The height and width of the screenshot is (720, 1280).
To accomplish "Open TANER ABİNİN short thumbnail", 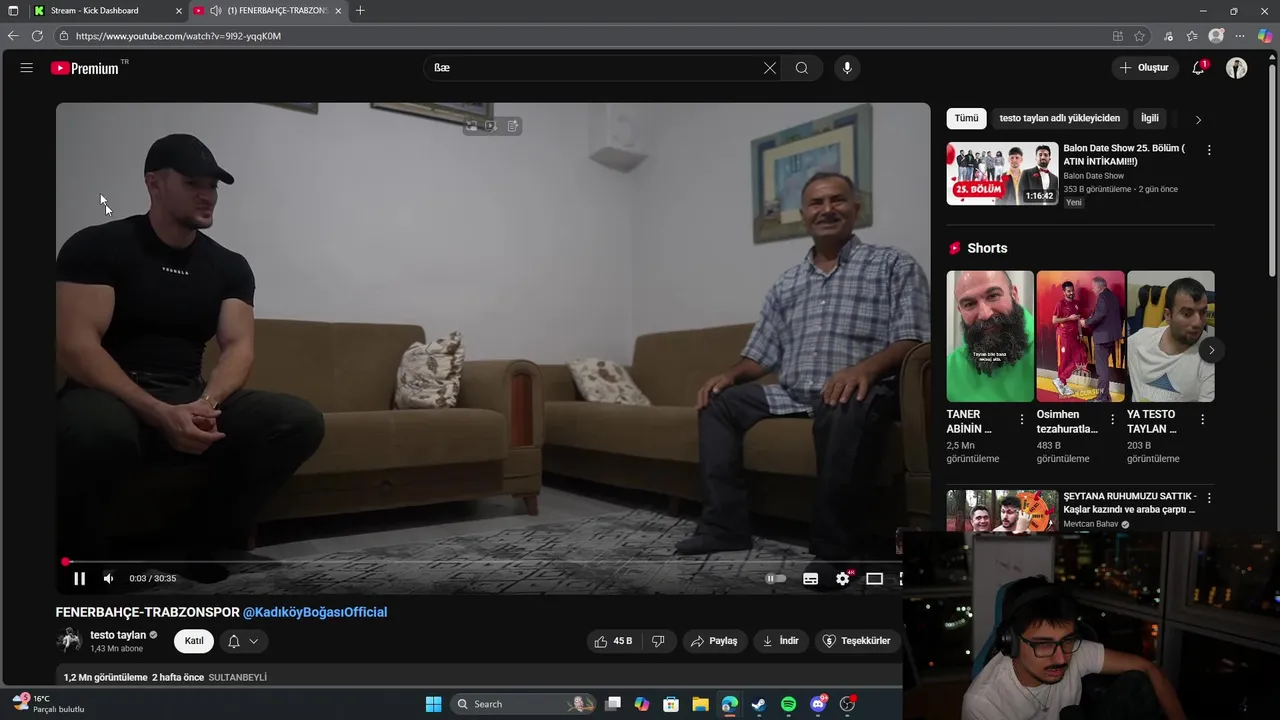I will (990, 336).
